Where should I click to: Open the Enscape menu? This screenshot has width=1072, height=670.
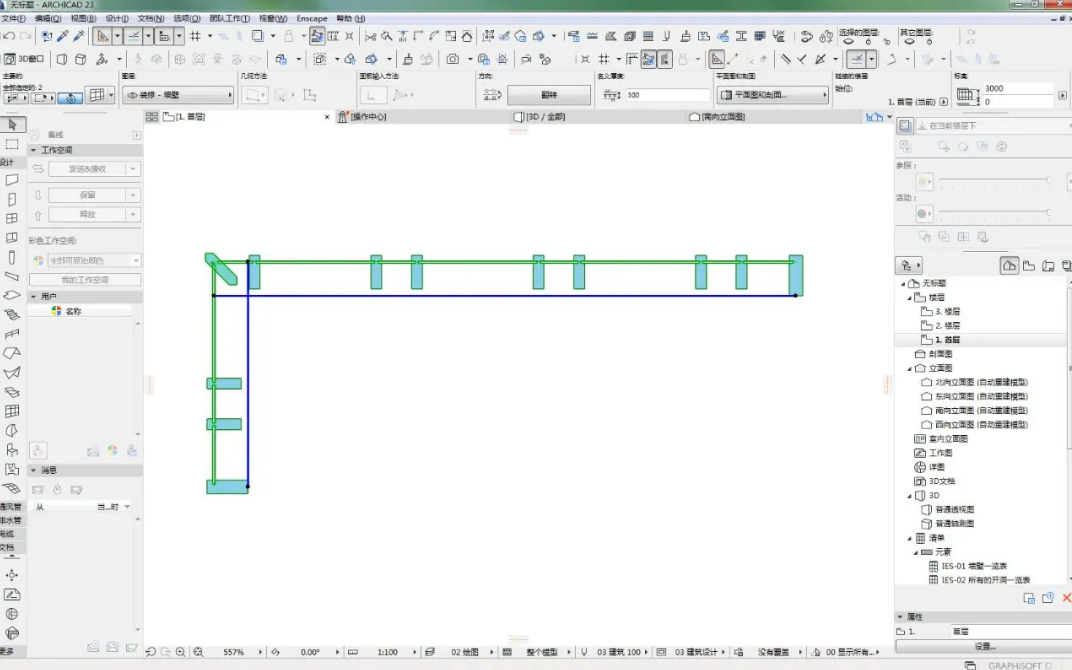coord(312,18)
